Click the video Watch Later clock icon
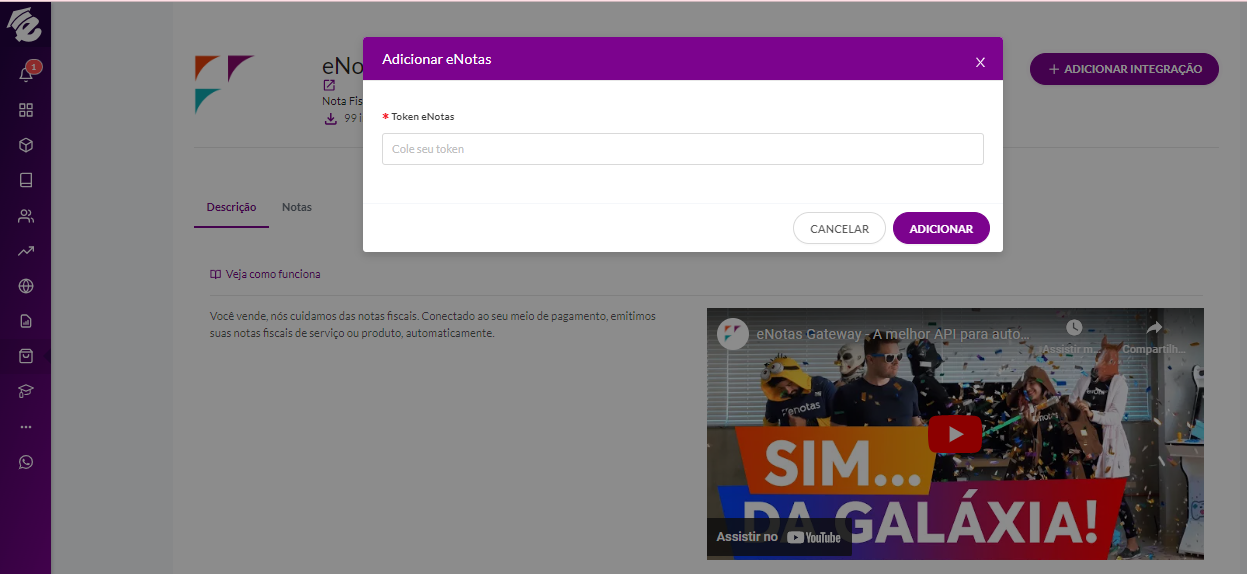The width and height of the screenshot is (1247, 574). [1073, 328]
